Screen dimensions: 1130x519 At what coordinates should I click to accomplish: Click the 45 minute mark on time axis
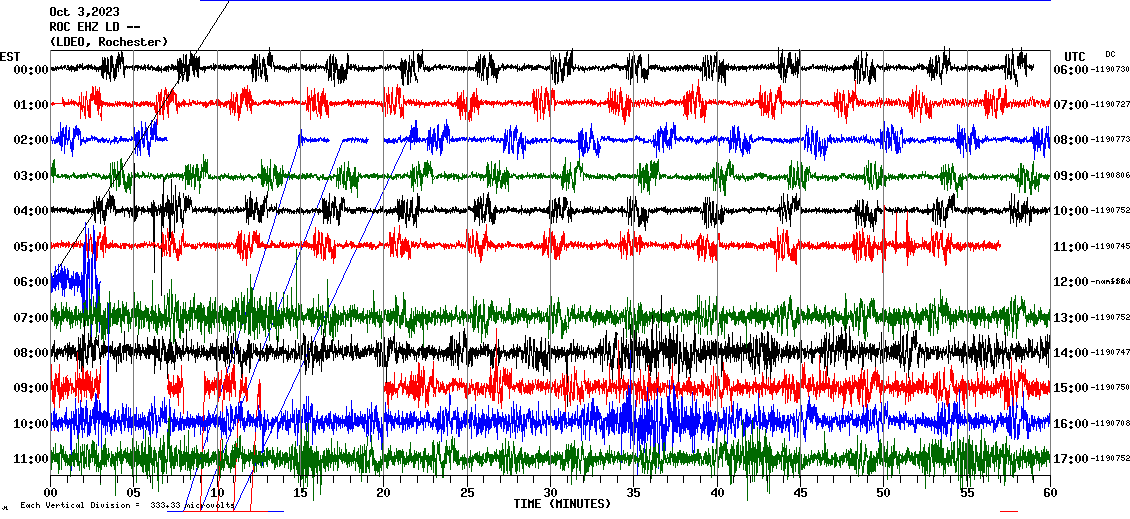click(x=800, y=493)
